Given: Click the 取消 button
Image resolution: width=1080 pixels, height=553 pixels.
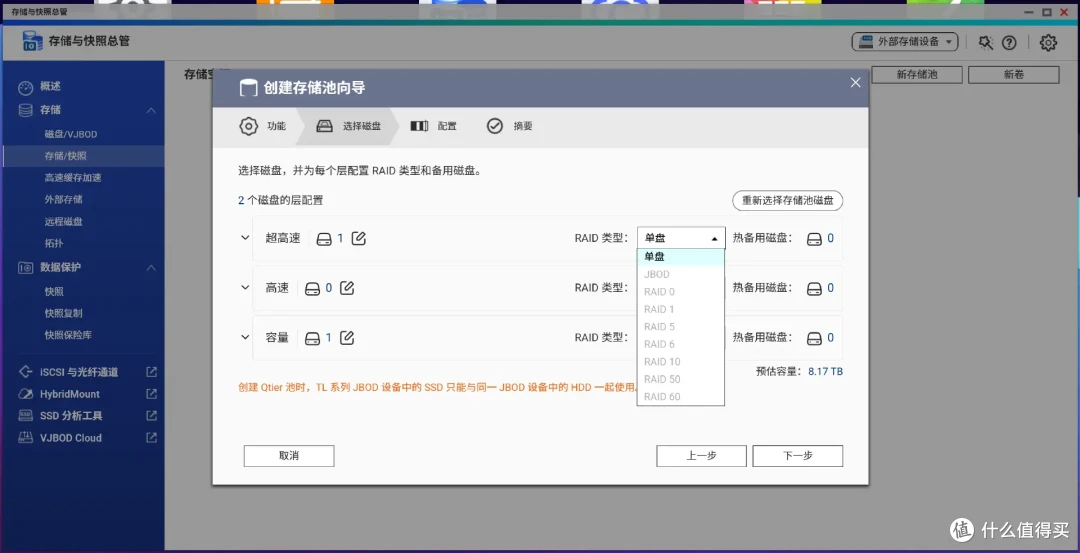Looking at the screenshot, I should coord(289,456).
